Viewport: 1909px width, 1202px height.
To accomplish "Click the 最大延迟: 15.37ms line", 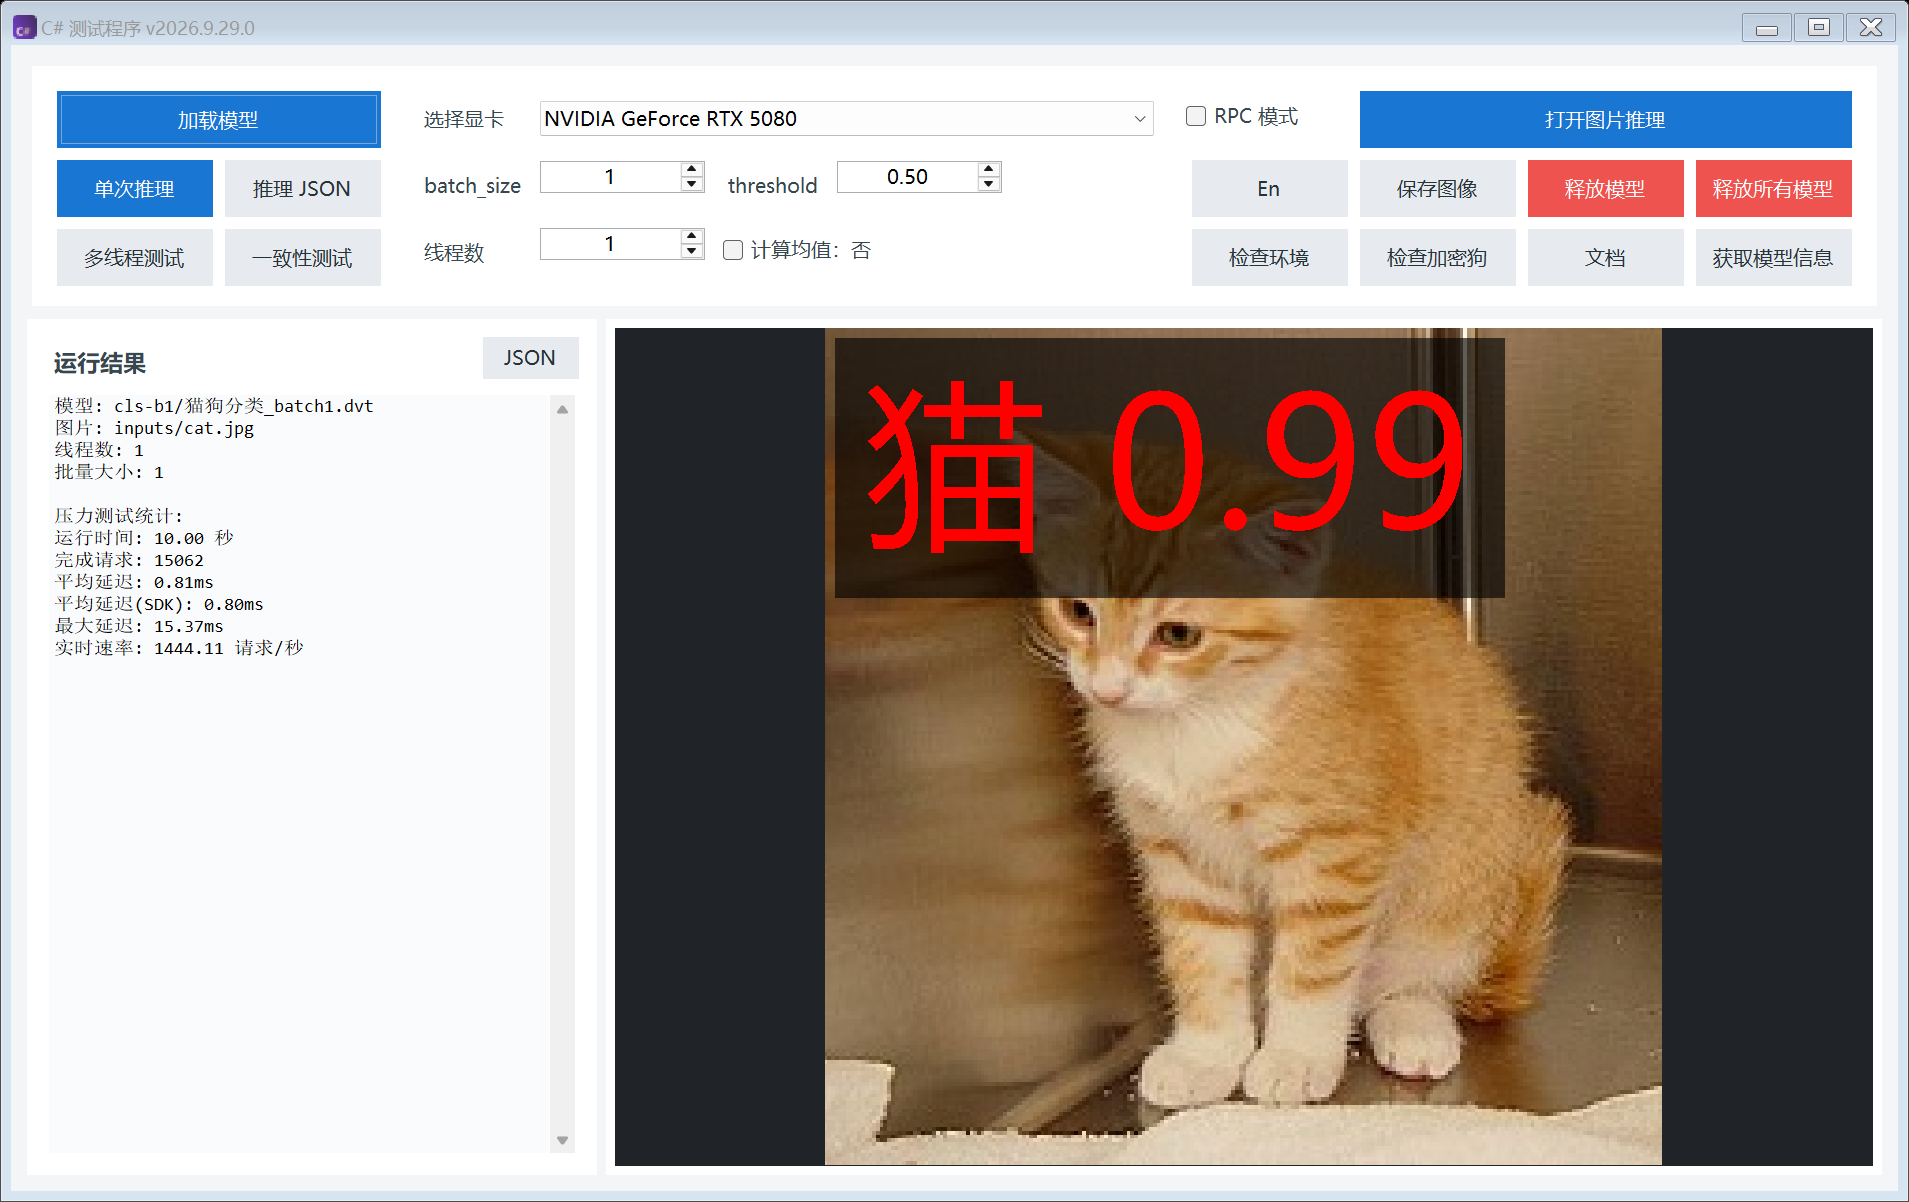I will tap(139, 626).
